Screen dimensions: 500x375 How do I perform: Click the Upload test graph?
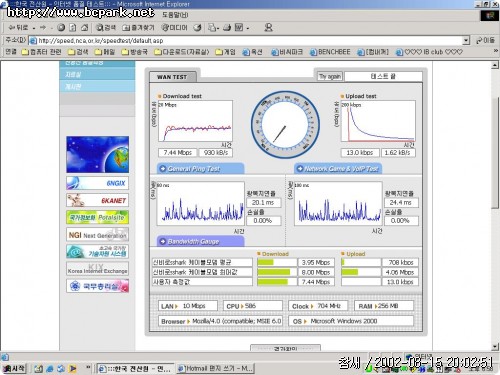[x=378, y=121]
